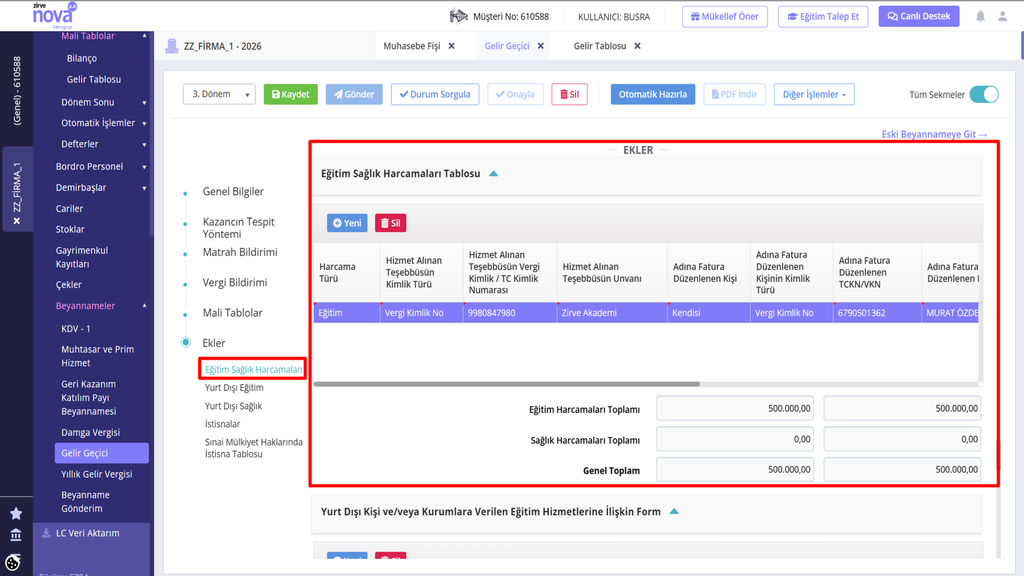Click the favorites star icon in sidebar
This screenshot has width=1024, height=576.
pyautogui.click(x=16, y=513)
